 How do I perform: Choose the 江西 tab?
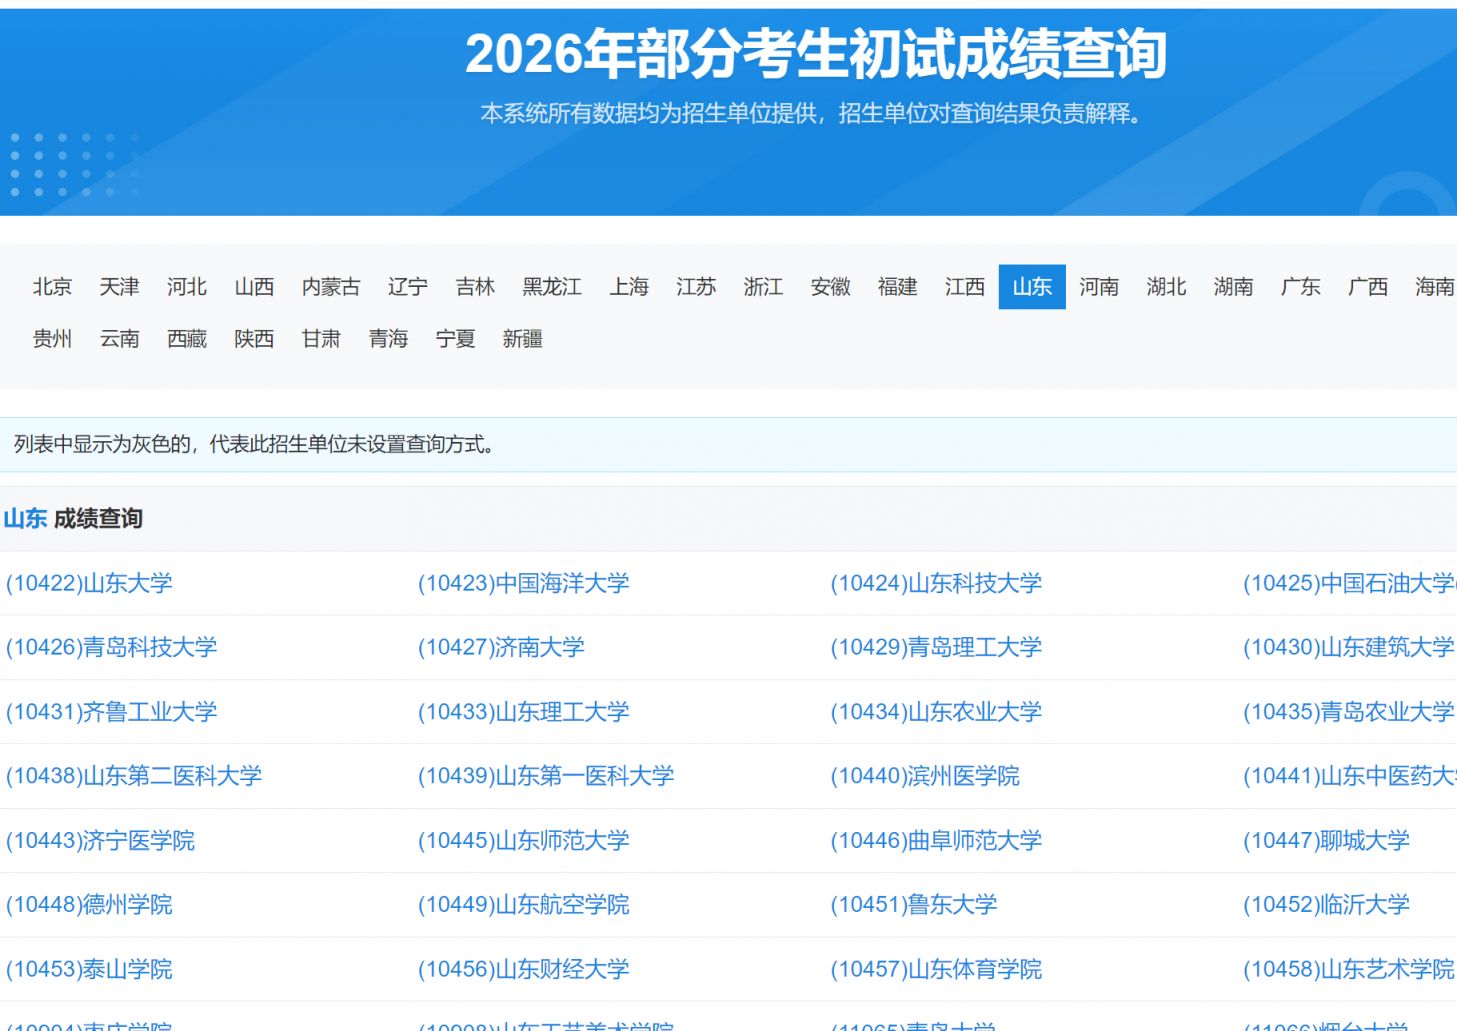point(965,287)
